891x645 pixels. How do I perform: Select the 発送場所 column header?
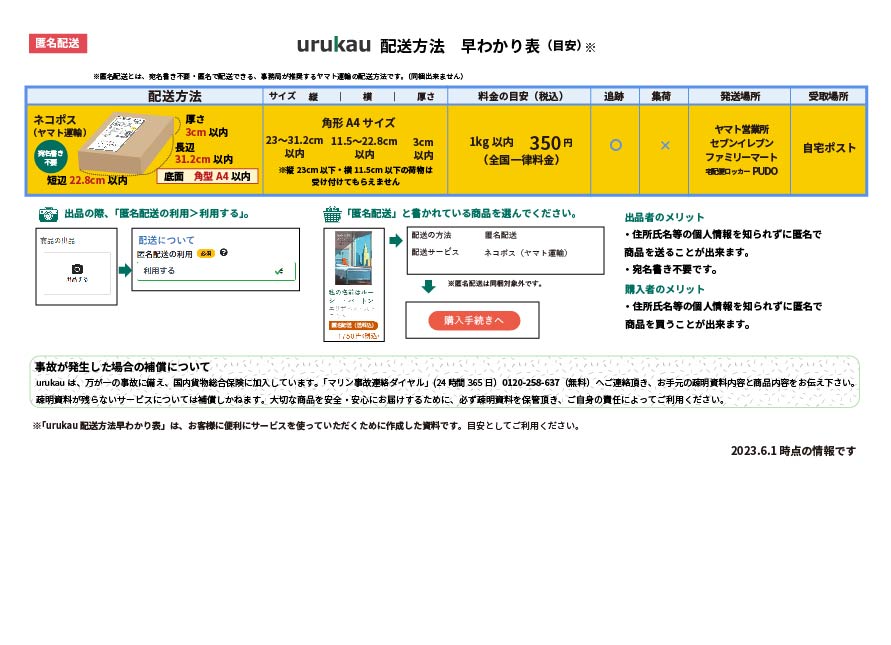(x=739, y=96)
